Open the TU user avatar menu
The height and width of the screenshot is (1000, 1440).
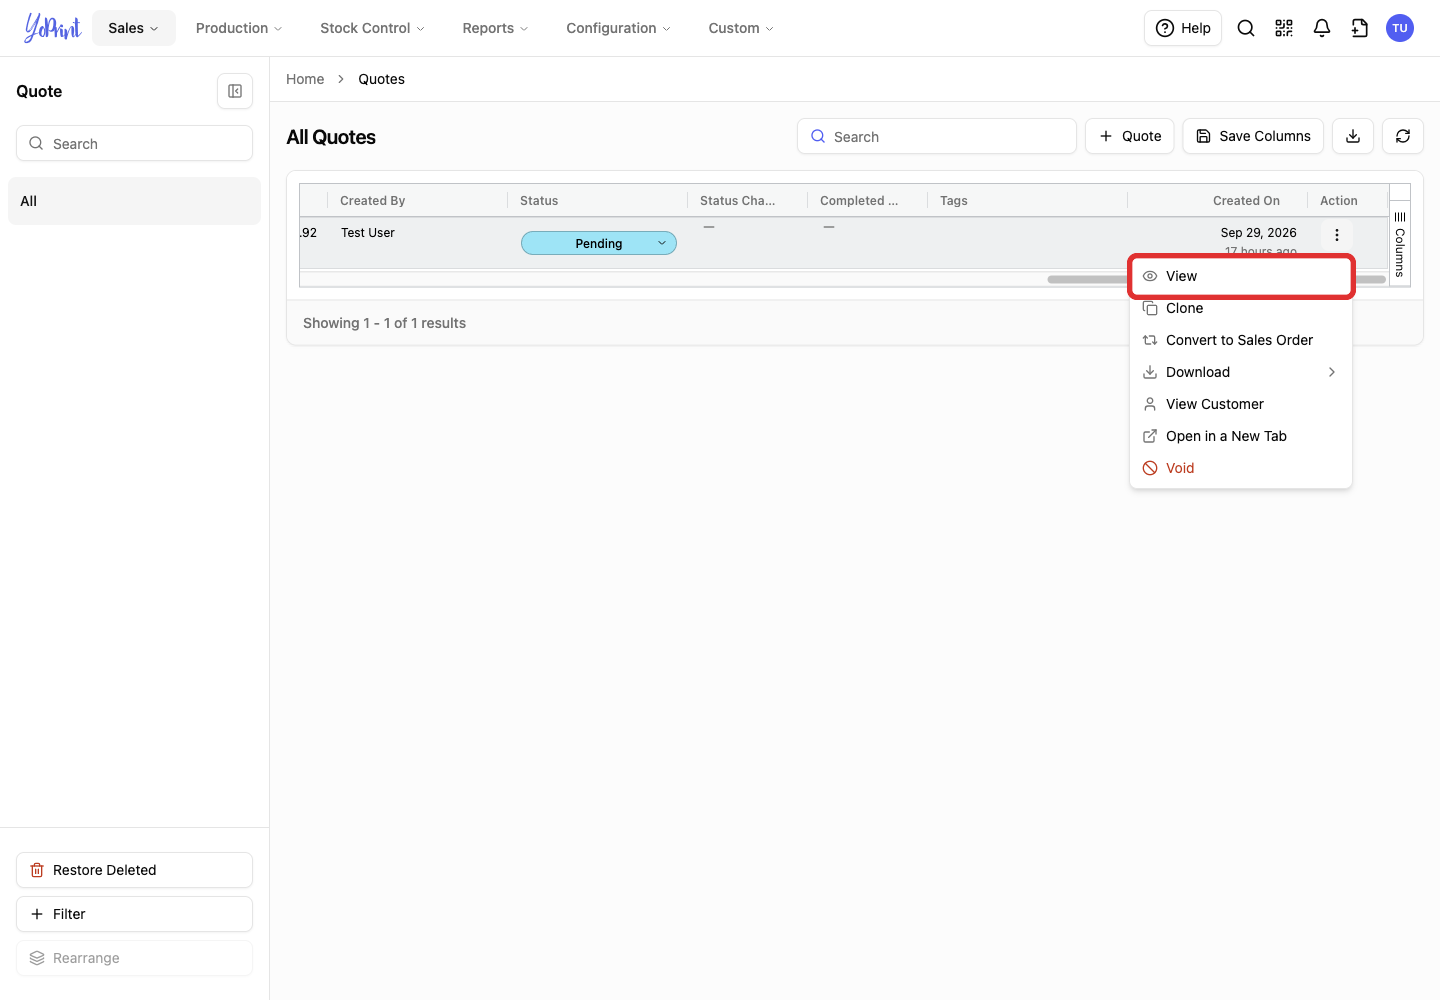pos(1400,28)
